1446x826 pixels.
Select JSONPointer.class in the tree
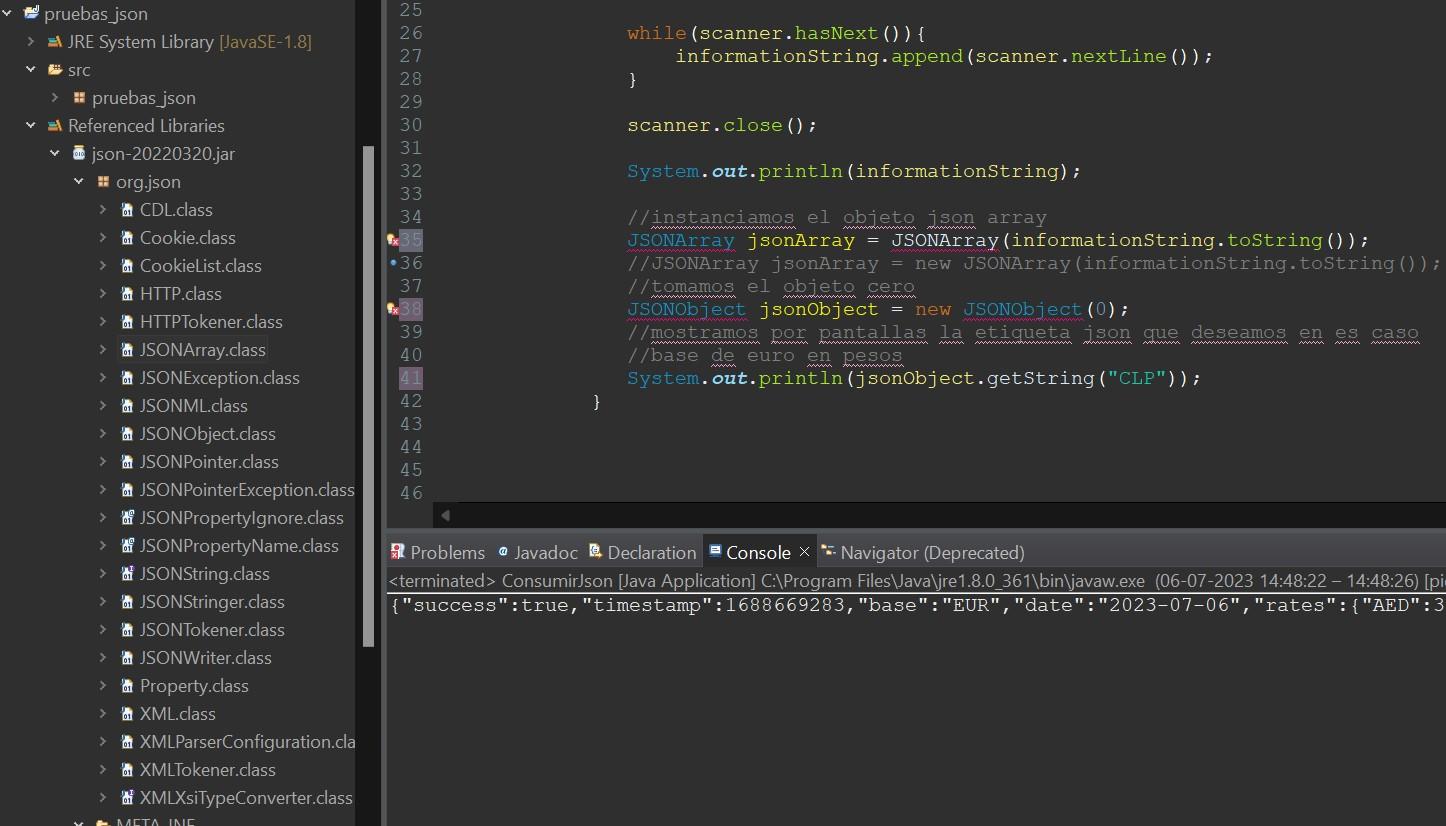pyautogui.click(x=209, y=462)
